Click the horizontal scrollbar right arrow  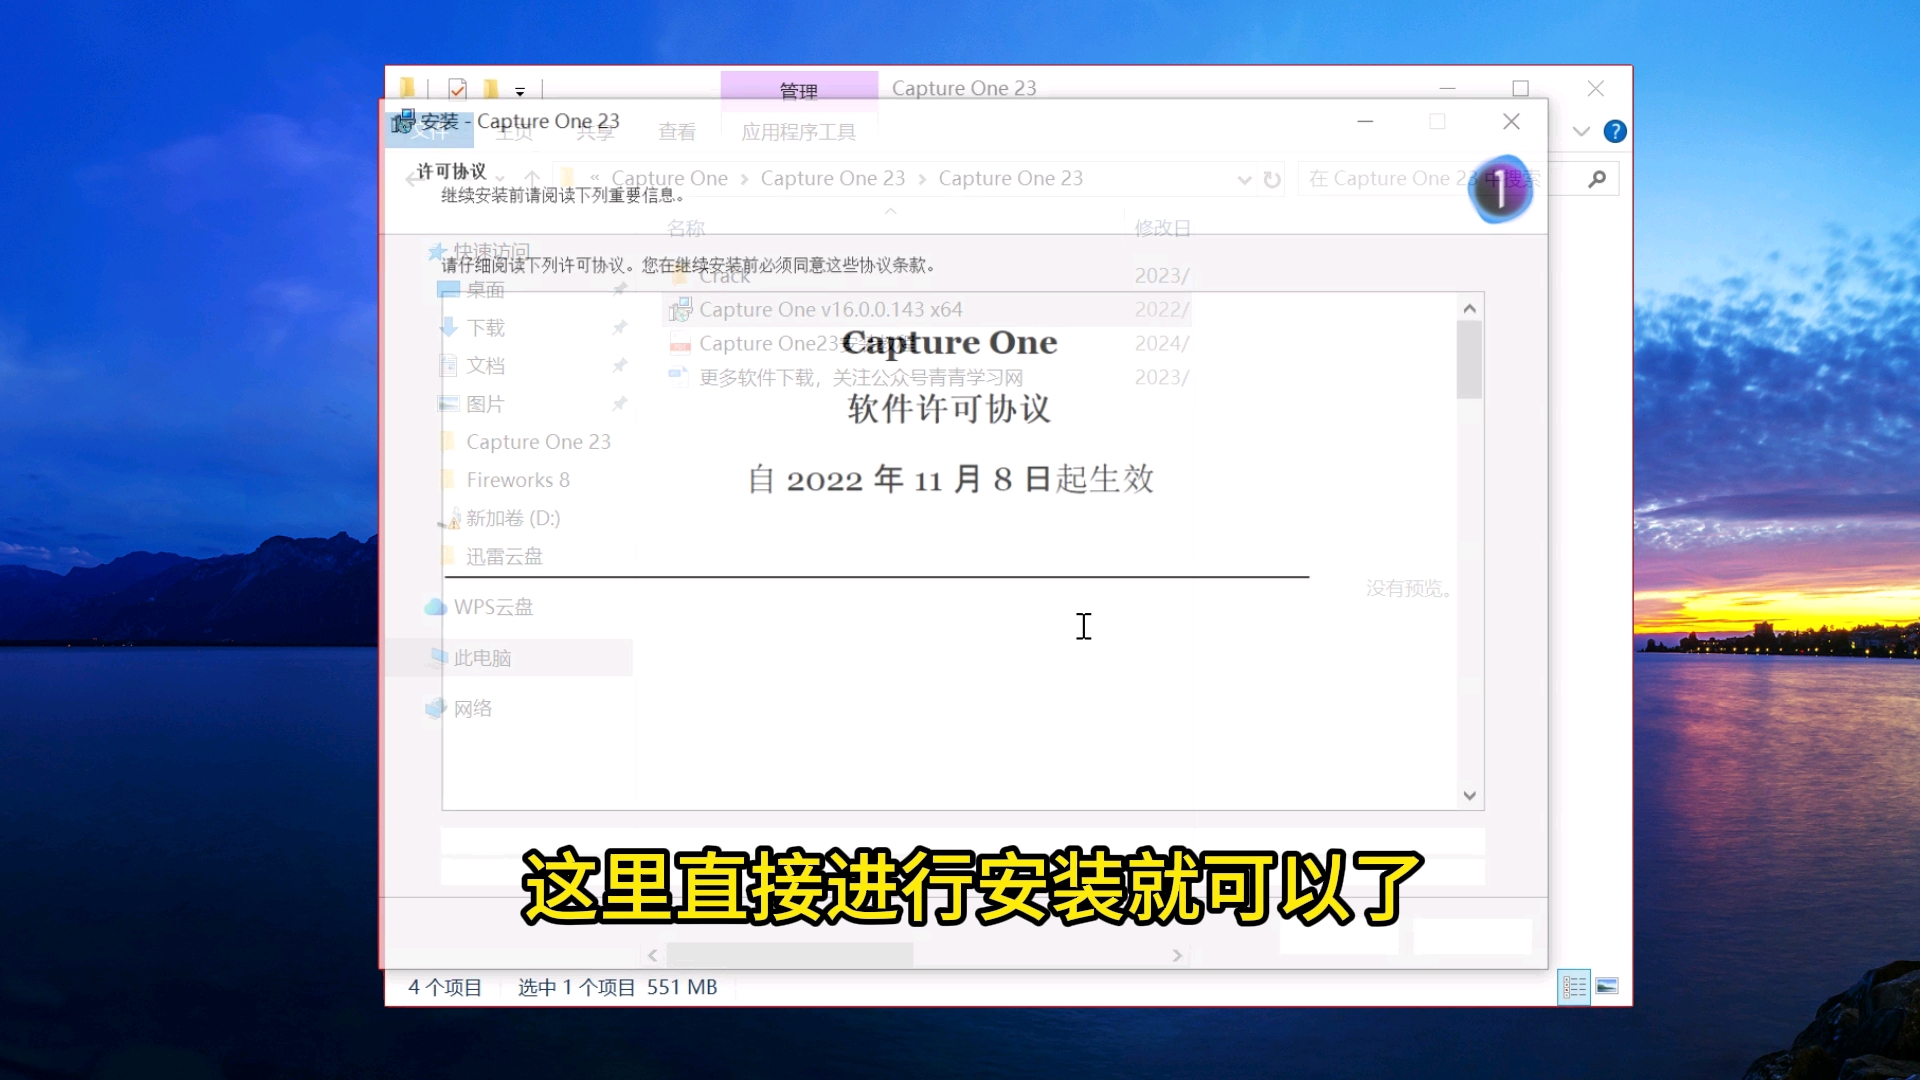[x=1177, y=956]
